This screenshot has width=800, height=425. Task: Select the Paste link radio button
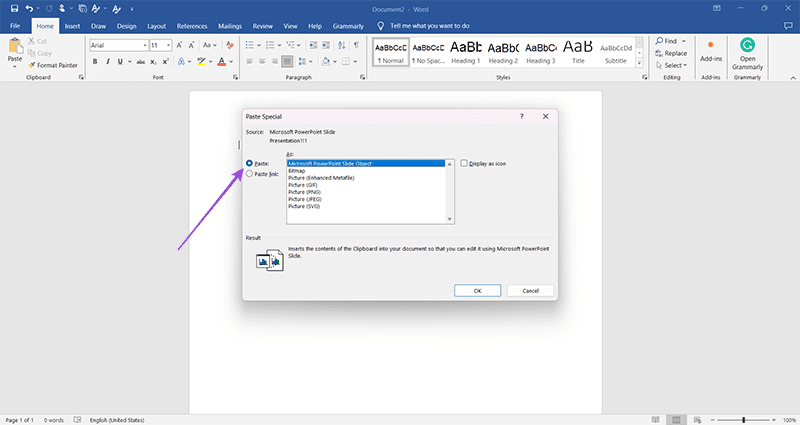pyautogui.click(x=249, y=174)
